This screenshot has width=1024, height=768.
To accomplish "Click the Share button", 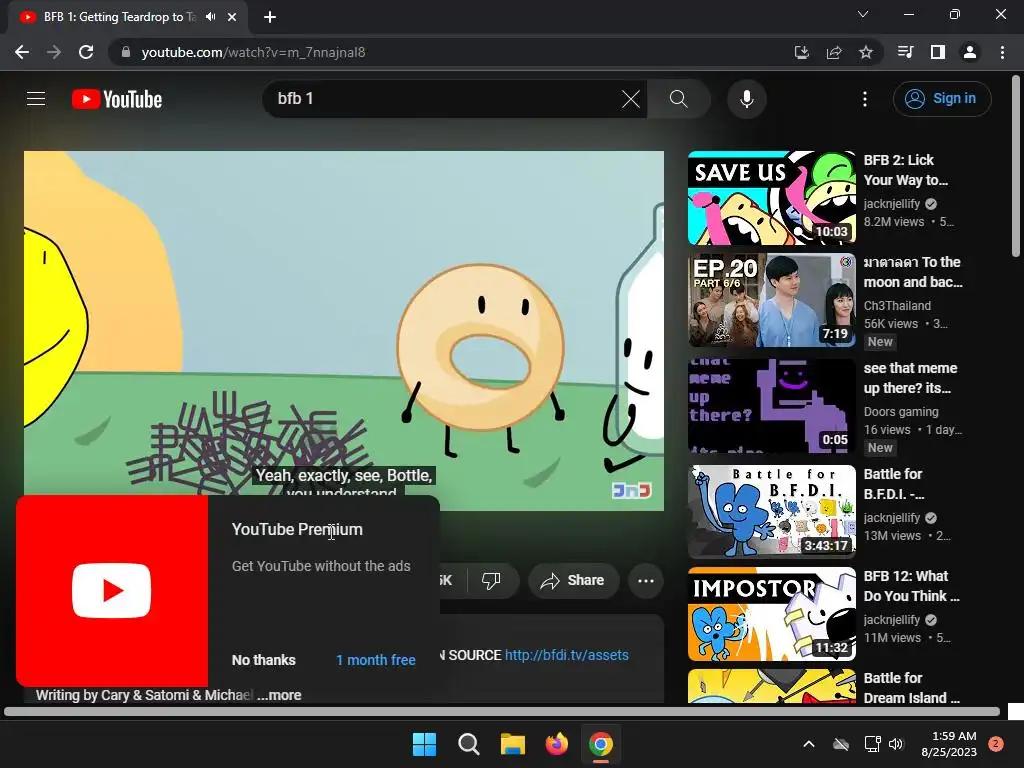I will tap(573, 581).
